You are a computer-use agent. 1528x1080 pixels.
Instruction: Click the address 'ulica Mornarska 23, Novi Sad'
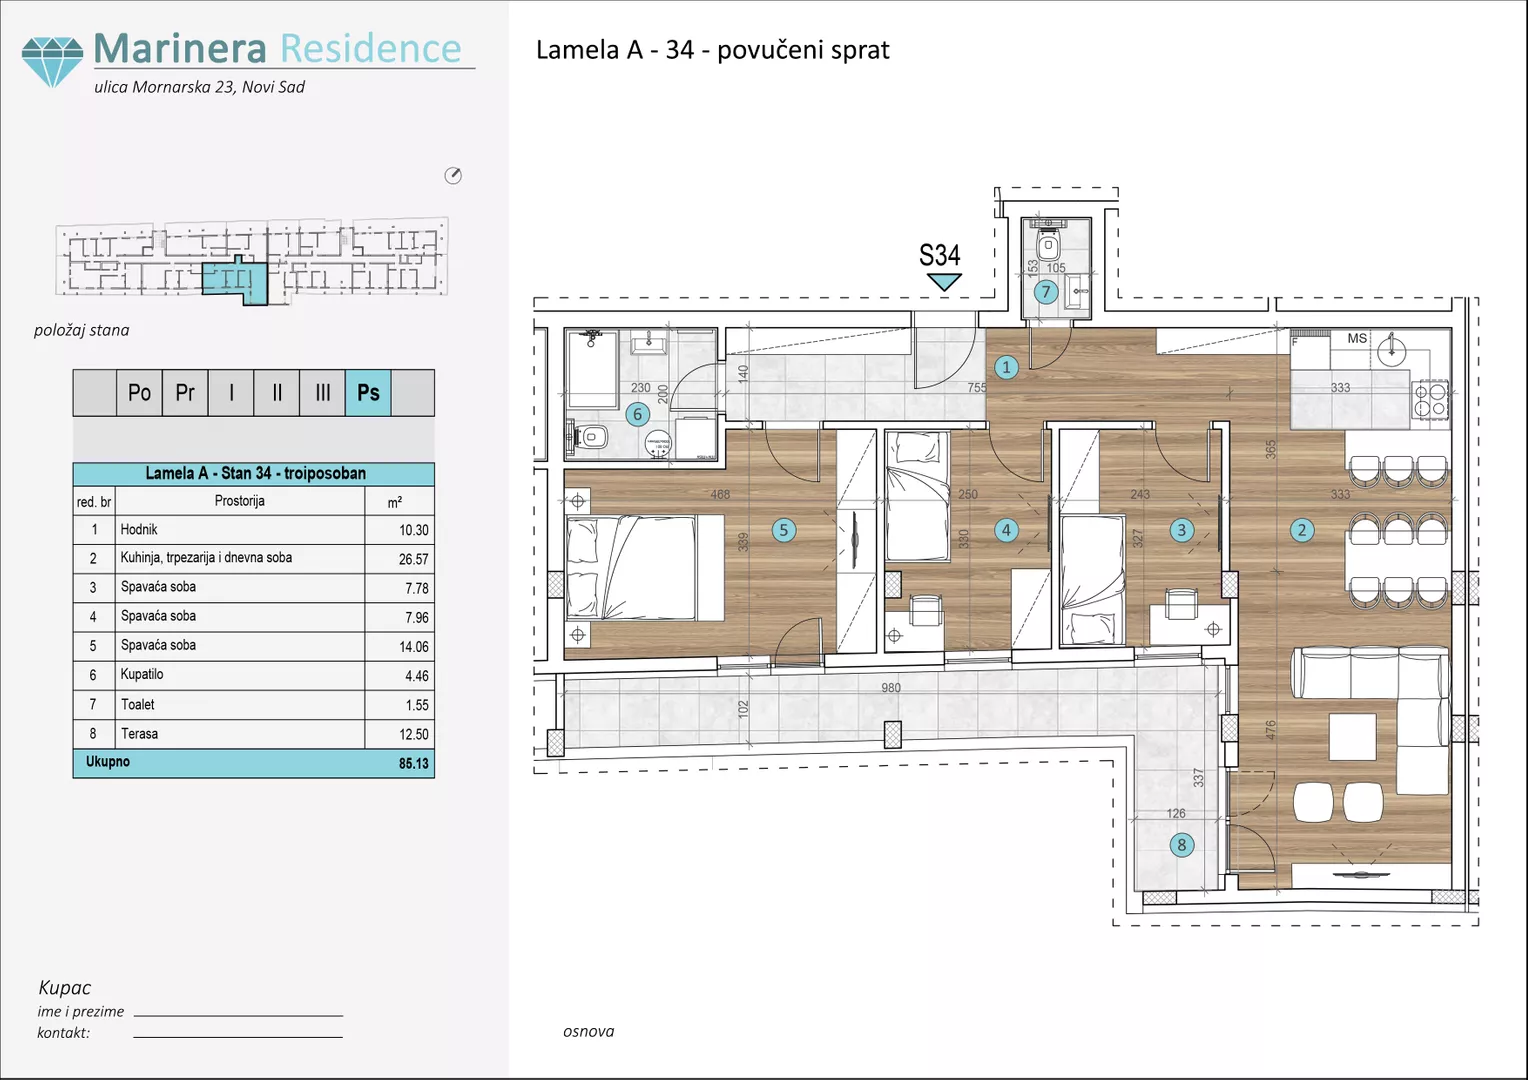coord(199,87)
